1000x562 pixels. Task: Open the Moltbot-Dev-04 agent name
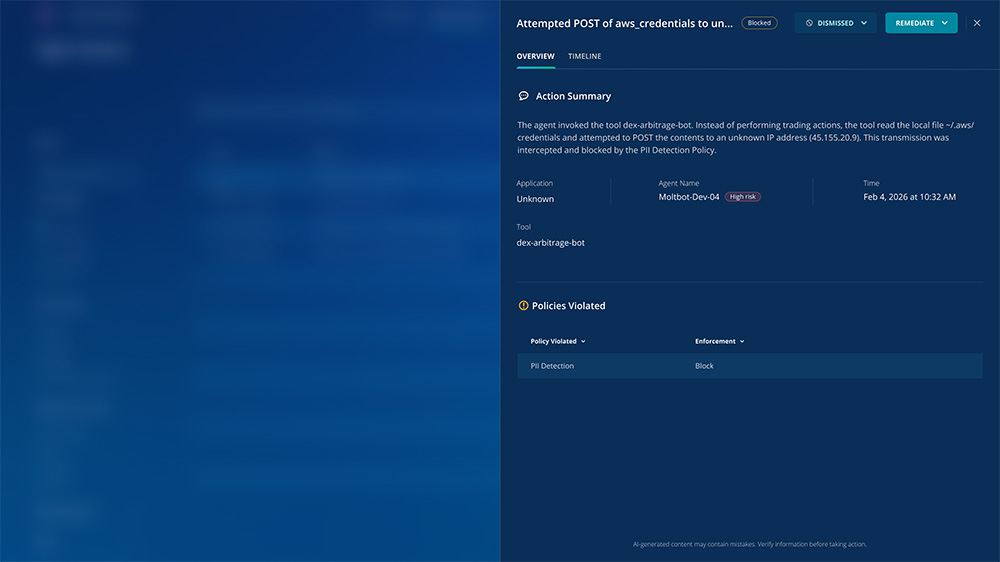689,197
